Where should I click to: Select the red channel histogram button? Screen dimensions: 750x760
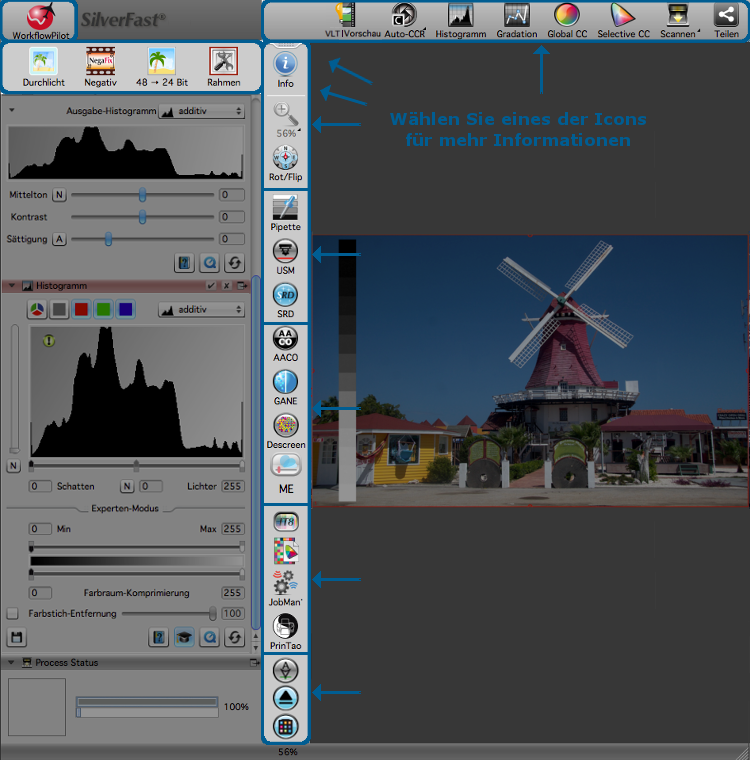coord(81,309)
